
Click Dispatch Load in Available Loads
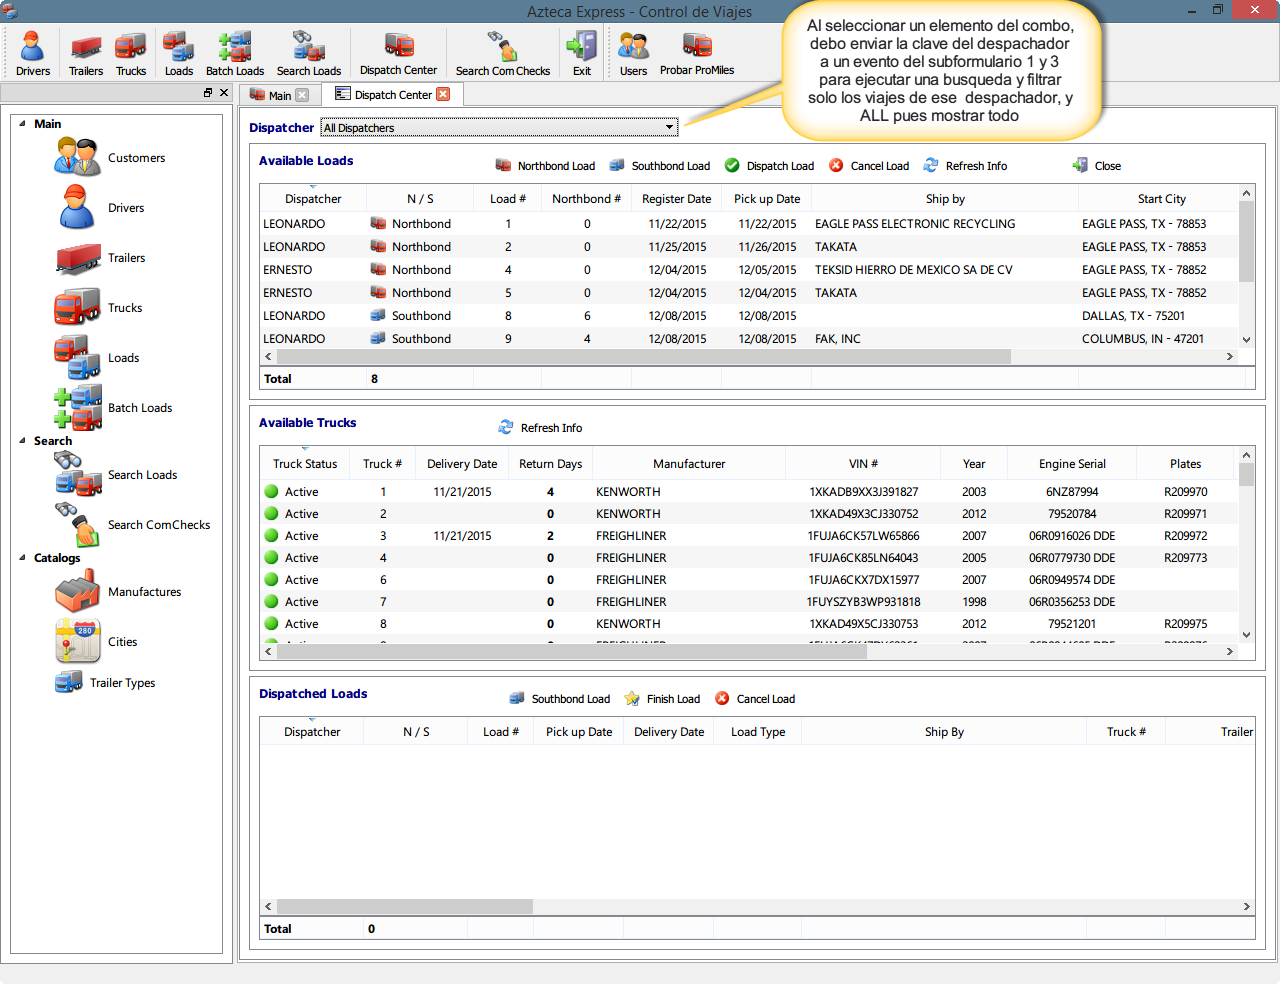click(x=769, y=166)
